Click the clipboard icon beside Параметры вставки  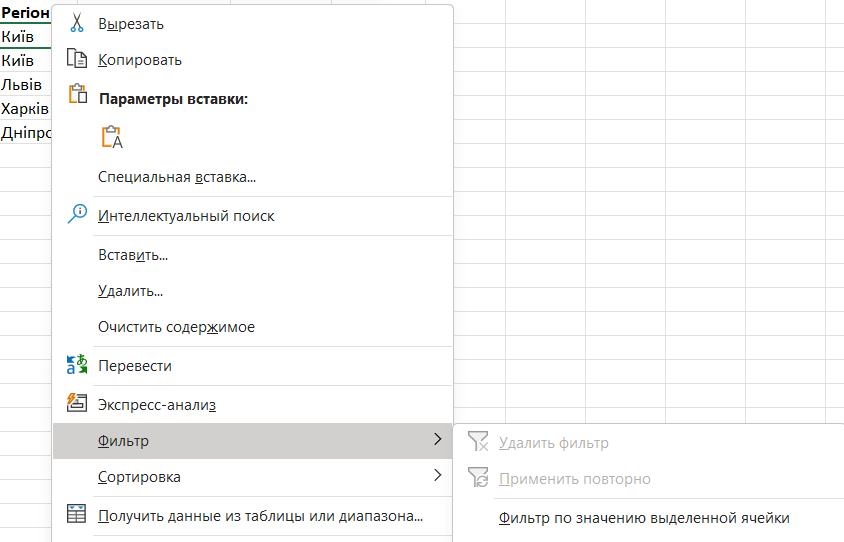coord(78,94)
